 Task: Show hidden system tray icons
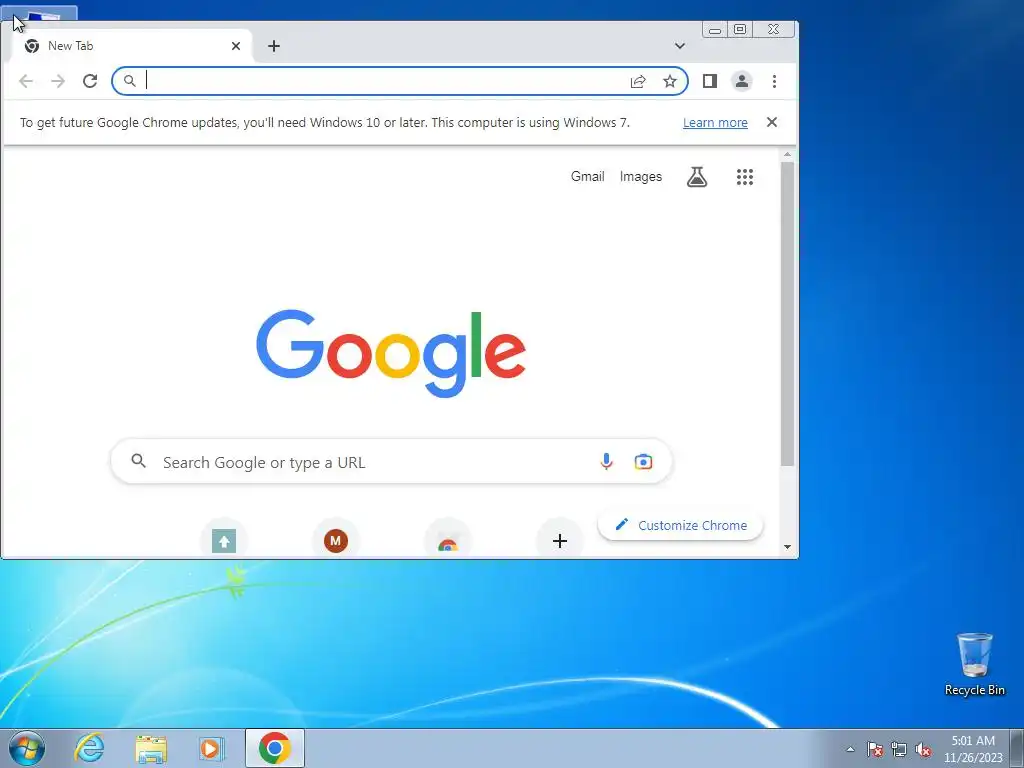tap(850, 749)
